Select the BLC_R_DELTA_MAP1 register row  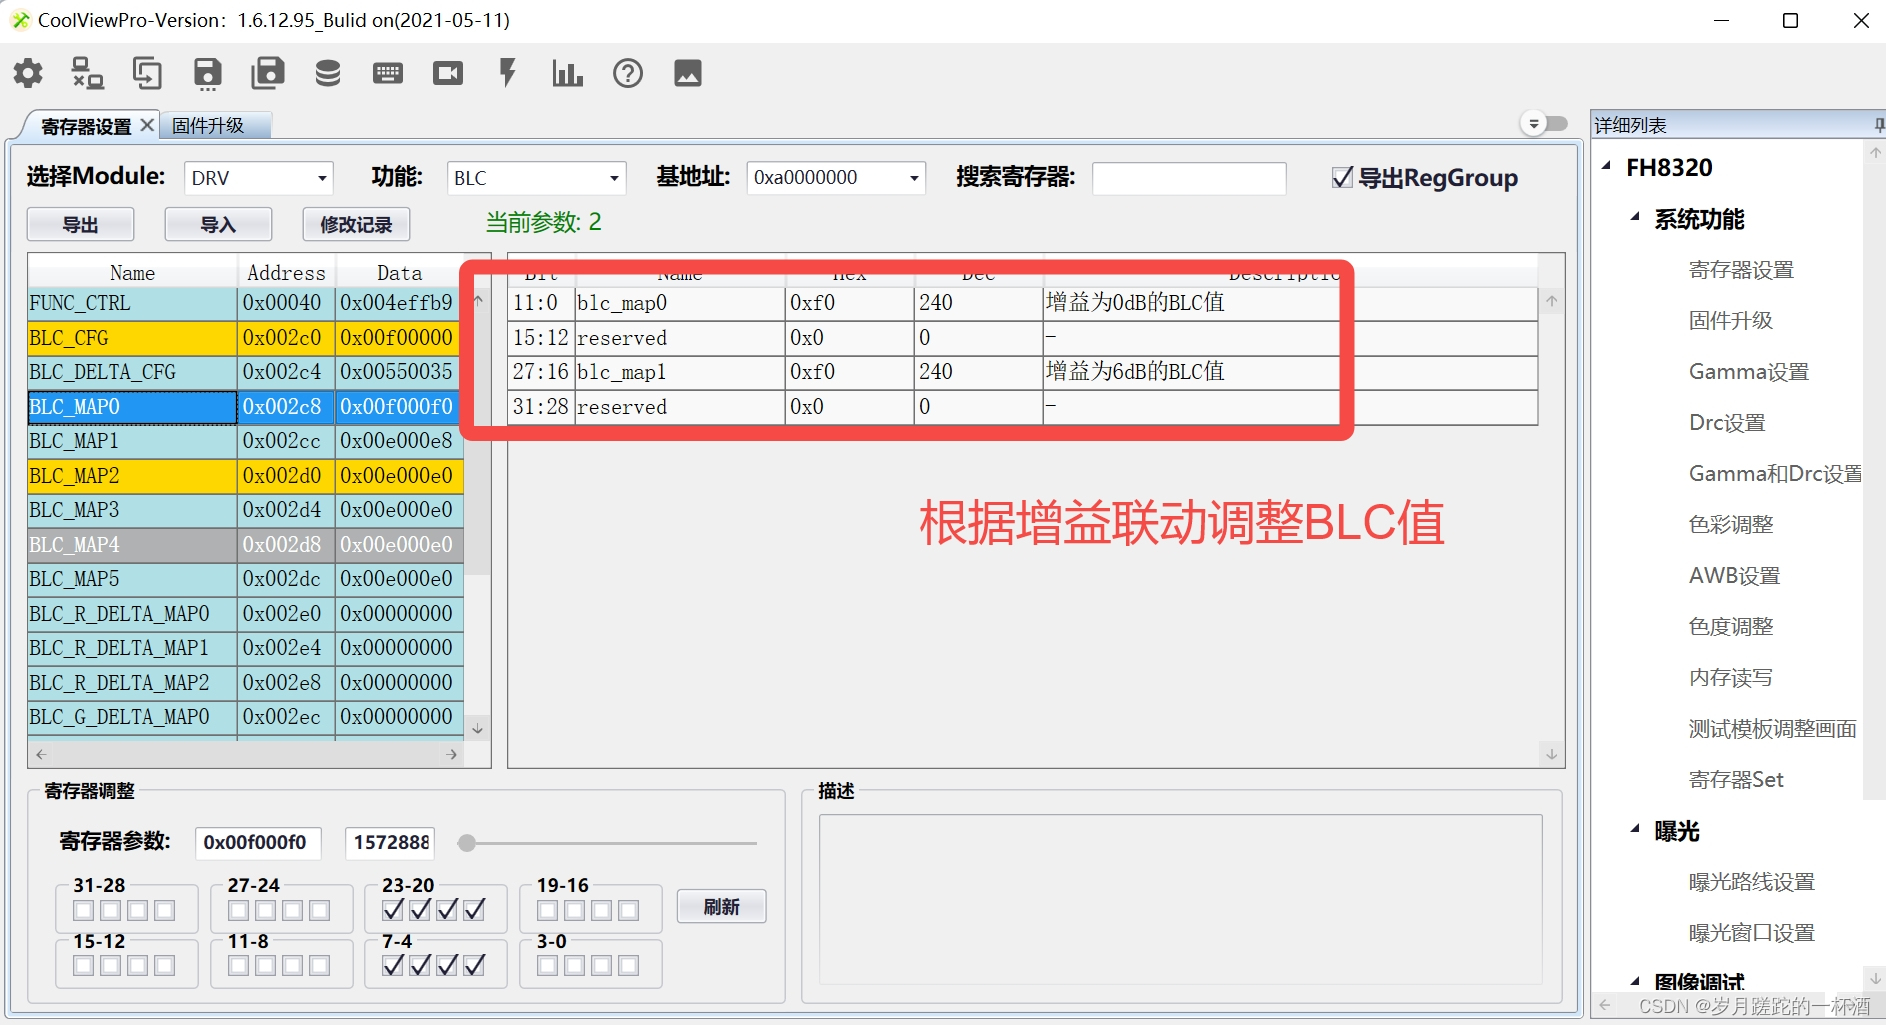[x=245, y=648]
